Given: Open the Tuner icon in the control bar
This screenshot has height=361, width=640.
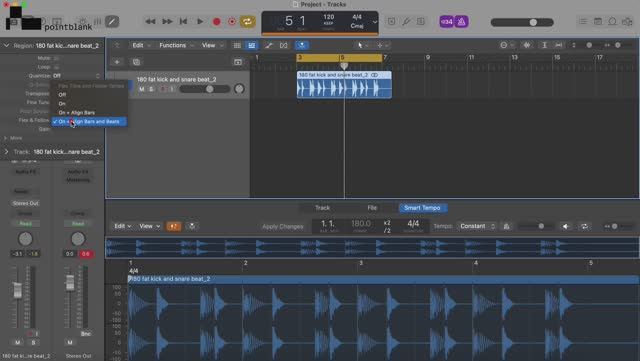Looking at the screenshot, I should pyautogui.click(x=406, y=22).
